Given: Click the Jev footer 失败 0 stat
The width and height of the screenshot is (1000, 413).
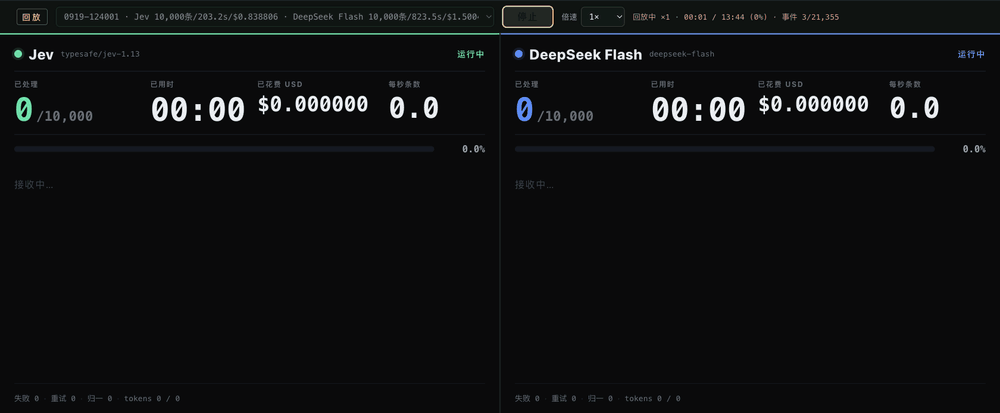Looking at the screenshot, I should (26, 398).
